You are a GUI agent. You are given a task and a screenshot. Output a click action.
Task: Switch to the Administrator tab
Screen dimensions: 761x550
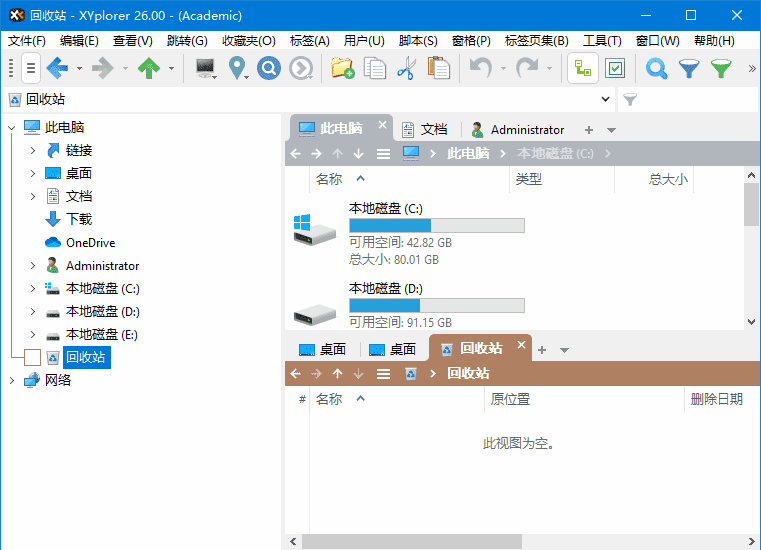[518, 130]
